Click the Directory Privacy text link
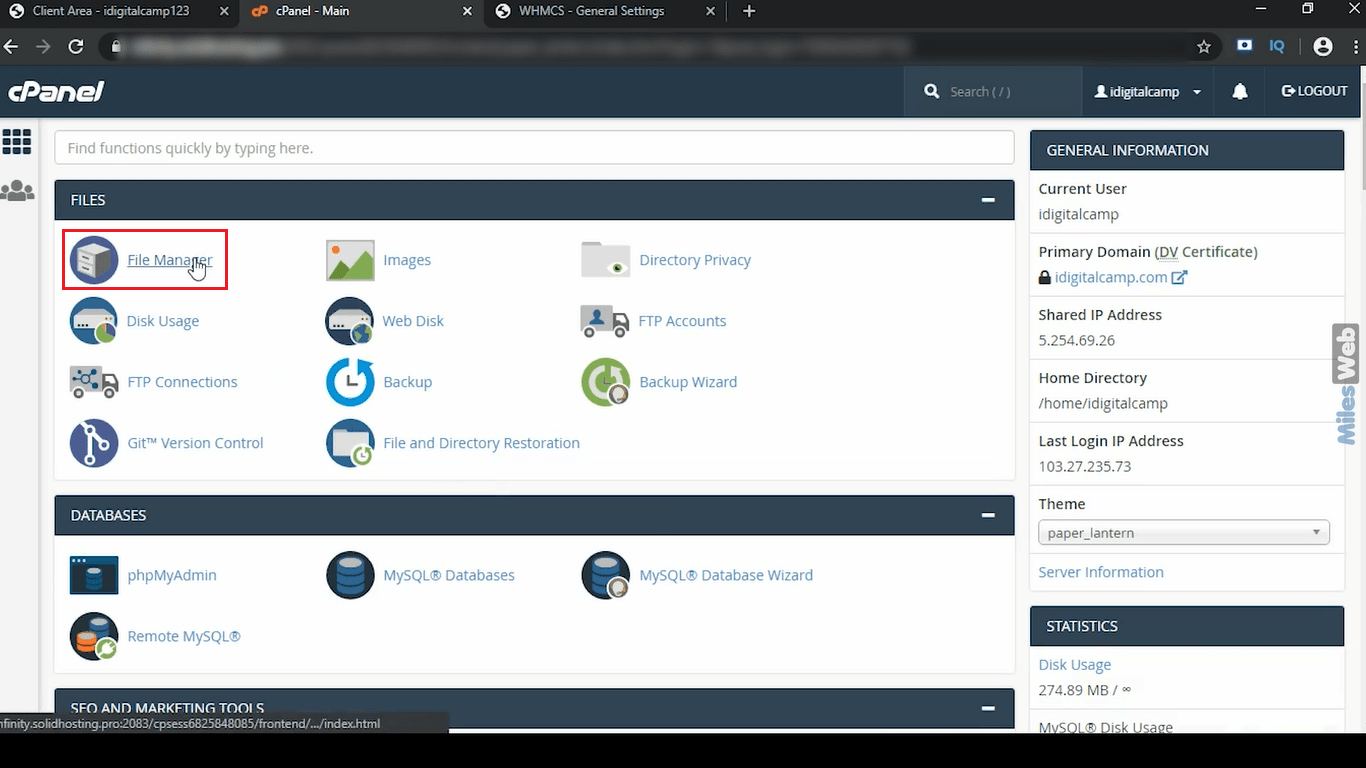1366x768 pixels. pyautogui.click(x=695, y=260)
